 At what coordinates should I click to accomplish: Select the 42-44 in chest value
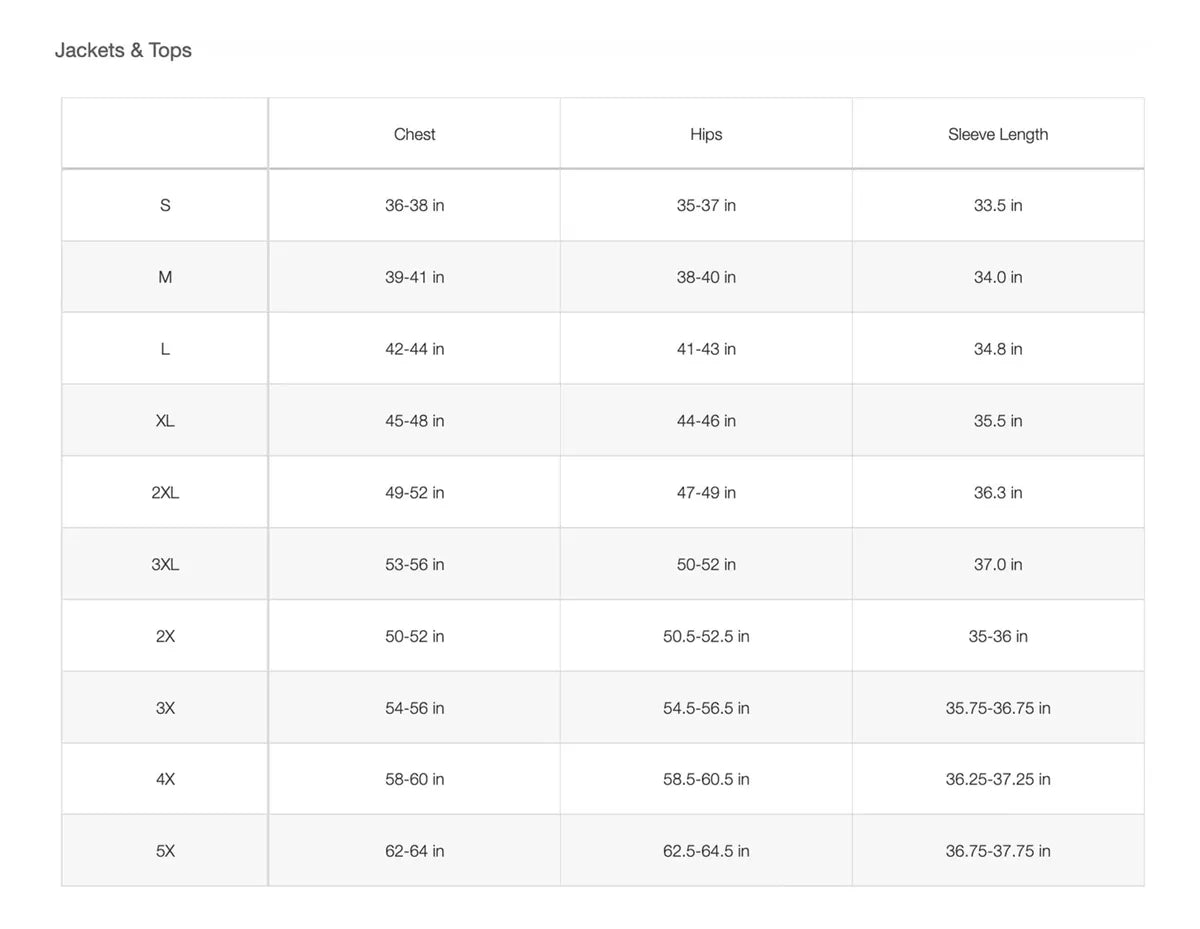coord(414,349)
